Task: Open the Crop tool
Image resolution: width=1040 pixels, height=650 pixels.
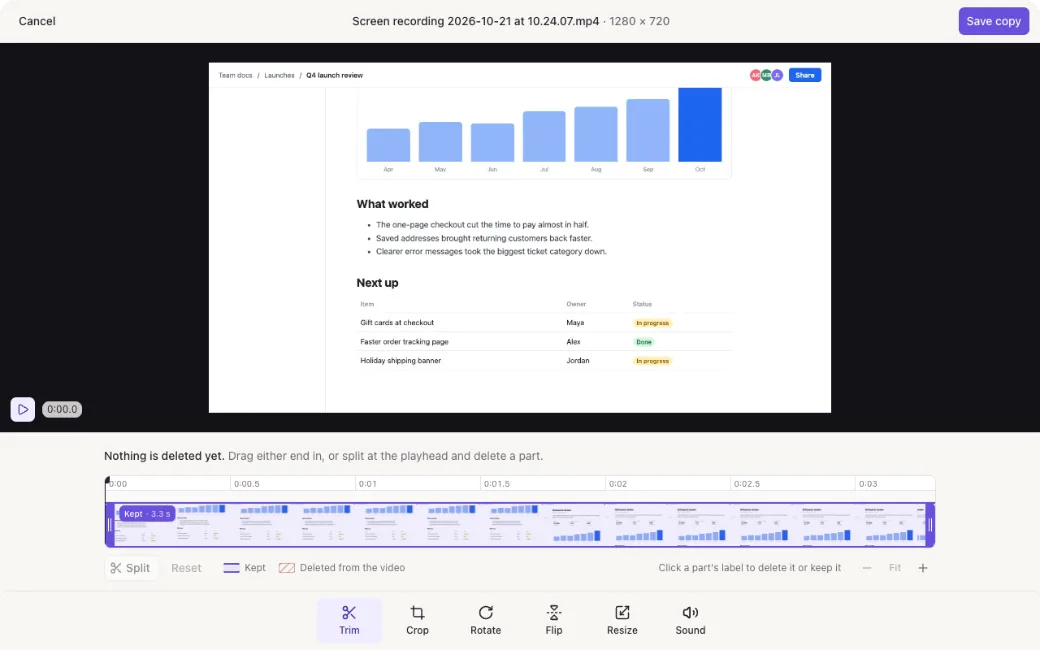Action: point(417,621)
